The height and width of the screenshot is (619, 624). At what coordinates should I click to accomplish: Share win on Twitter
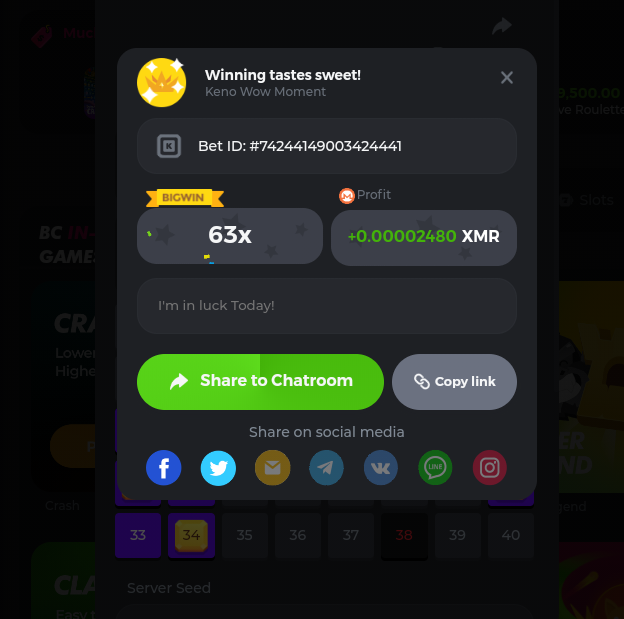point(218,468)
